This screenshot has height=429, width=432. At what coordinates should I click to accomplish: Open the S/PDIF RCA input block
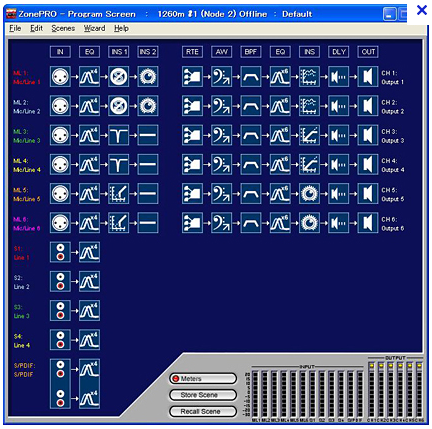point(60,384)
